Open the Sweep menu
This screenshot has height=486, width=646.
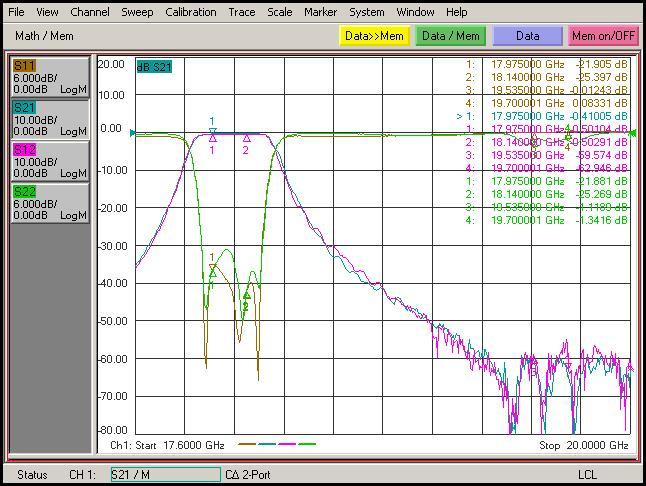[x=137, y=12]
